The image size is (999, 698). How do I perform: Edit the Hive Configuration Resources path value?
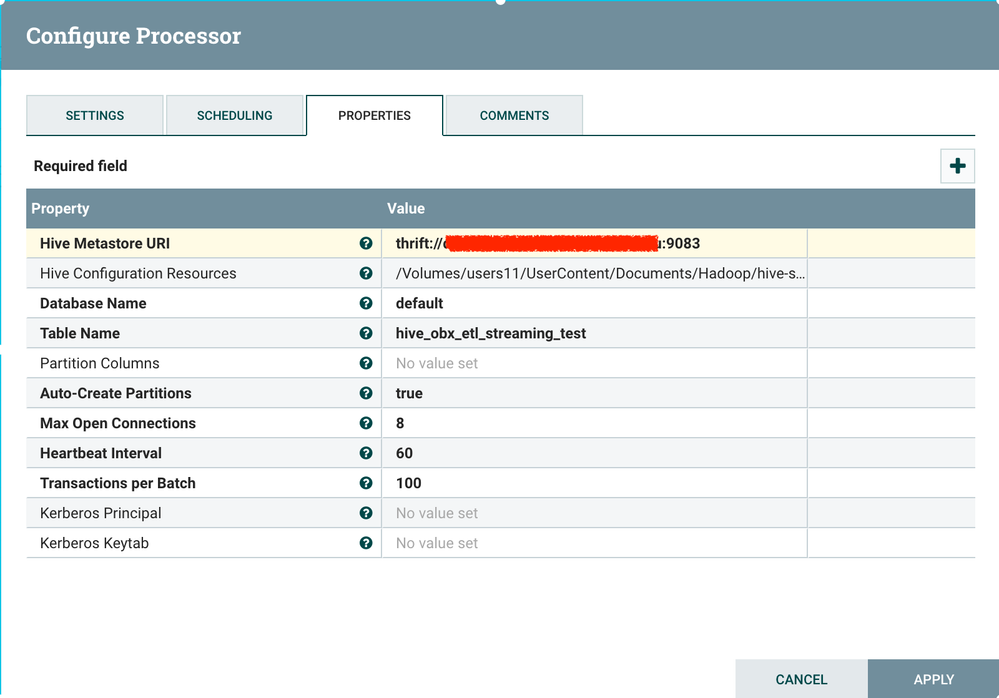pyautogui.click(x=594, y=273)
